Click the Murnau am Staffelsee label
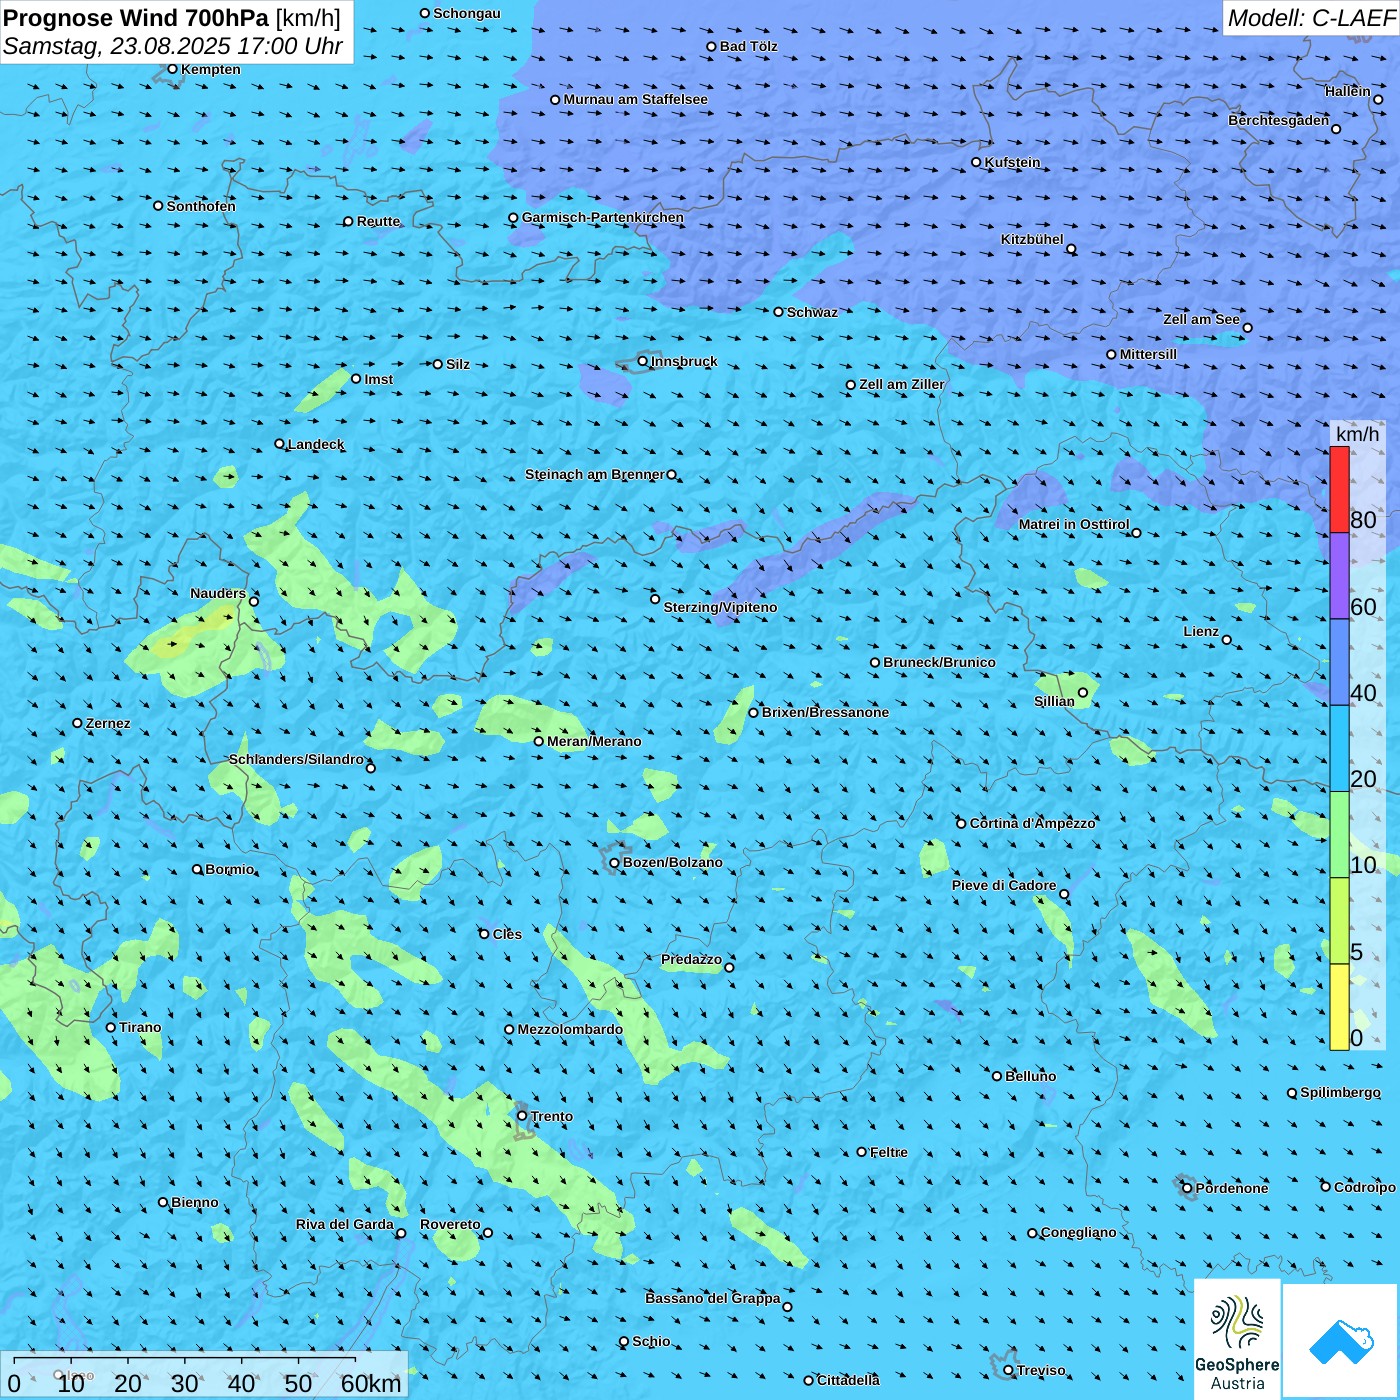The height and width of the screenshot is (1400, 1400). [635, 99]
